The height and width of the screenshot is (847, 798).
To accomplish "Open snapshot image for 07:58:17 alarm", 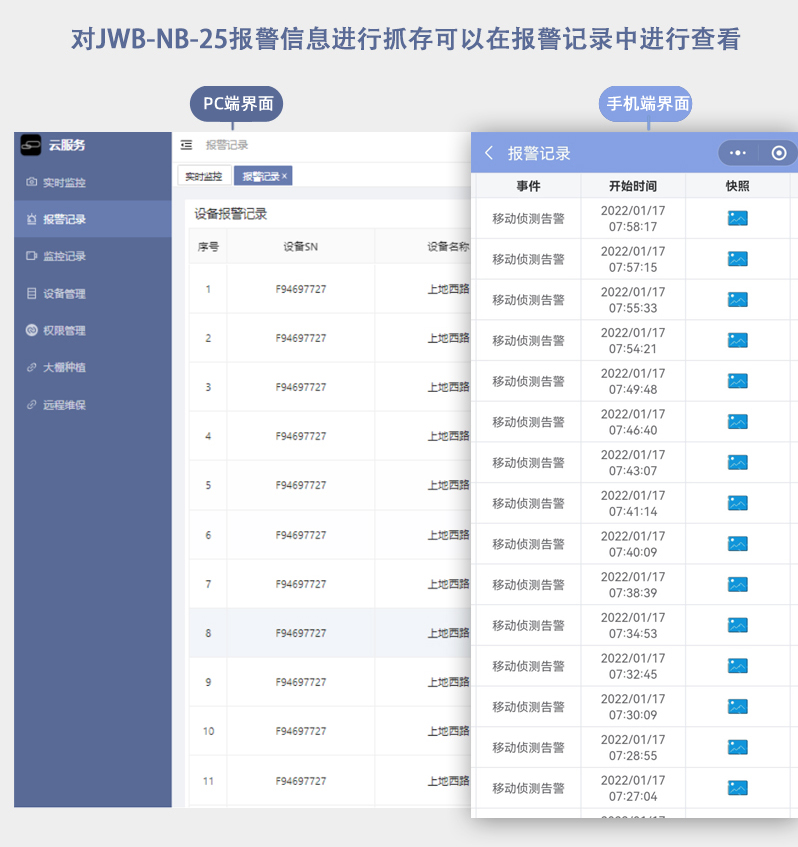I will 737,218.
